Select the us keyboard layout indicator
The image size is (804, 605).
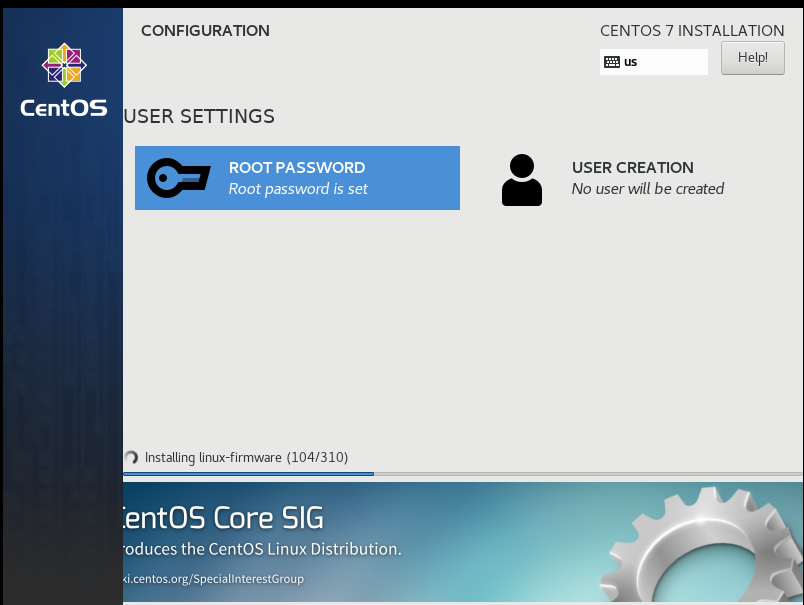[654, 62]
